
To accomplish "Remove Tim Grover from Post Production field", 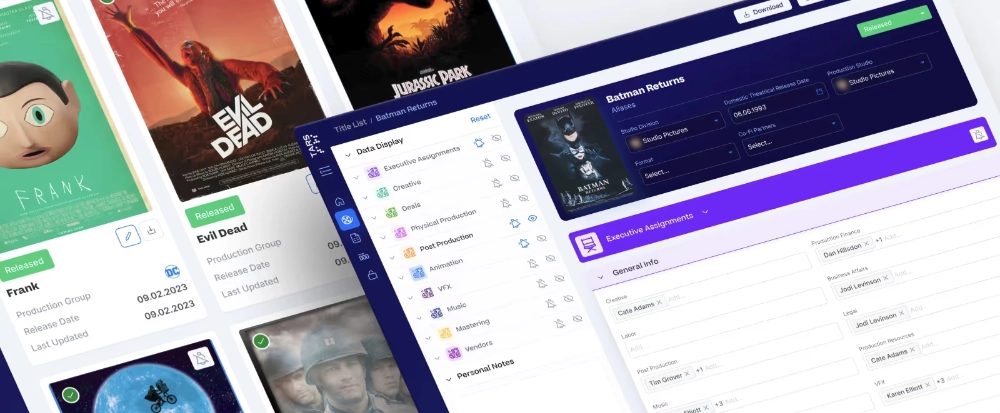I will [687, 373].
